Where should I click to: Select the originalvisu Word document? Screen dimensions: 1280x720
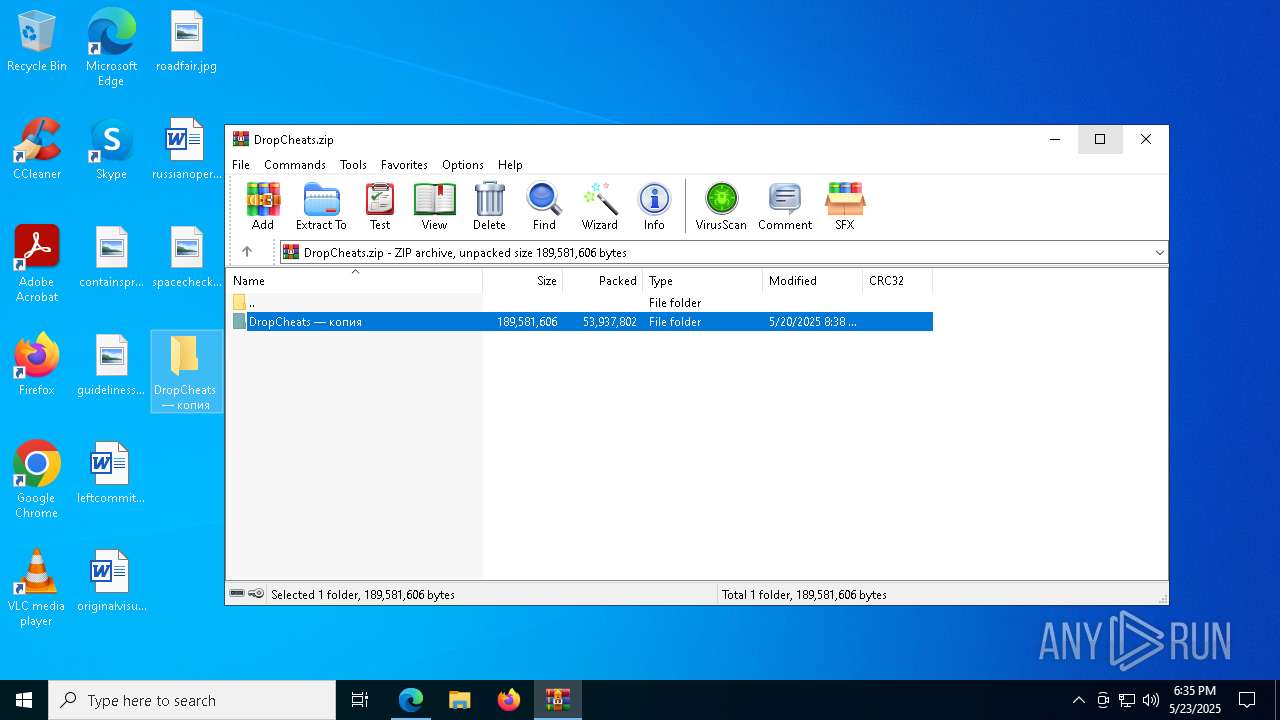click(x=111, y=581)
